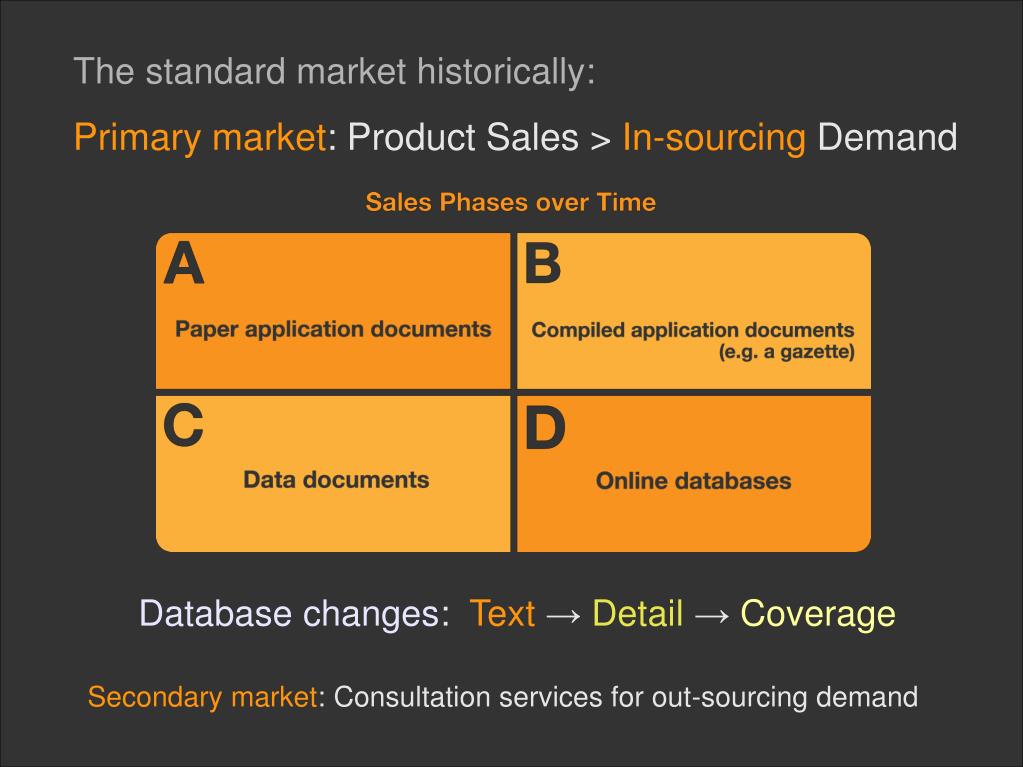Image resolution: width=1023 pixels, height=767 pixels.
Task: Click the large letter B label
Action: [543, 263]
